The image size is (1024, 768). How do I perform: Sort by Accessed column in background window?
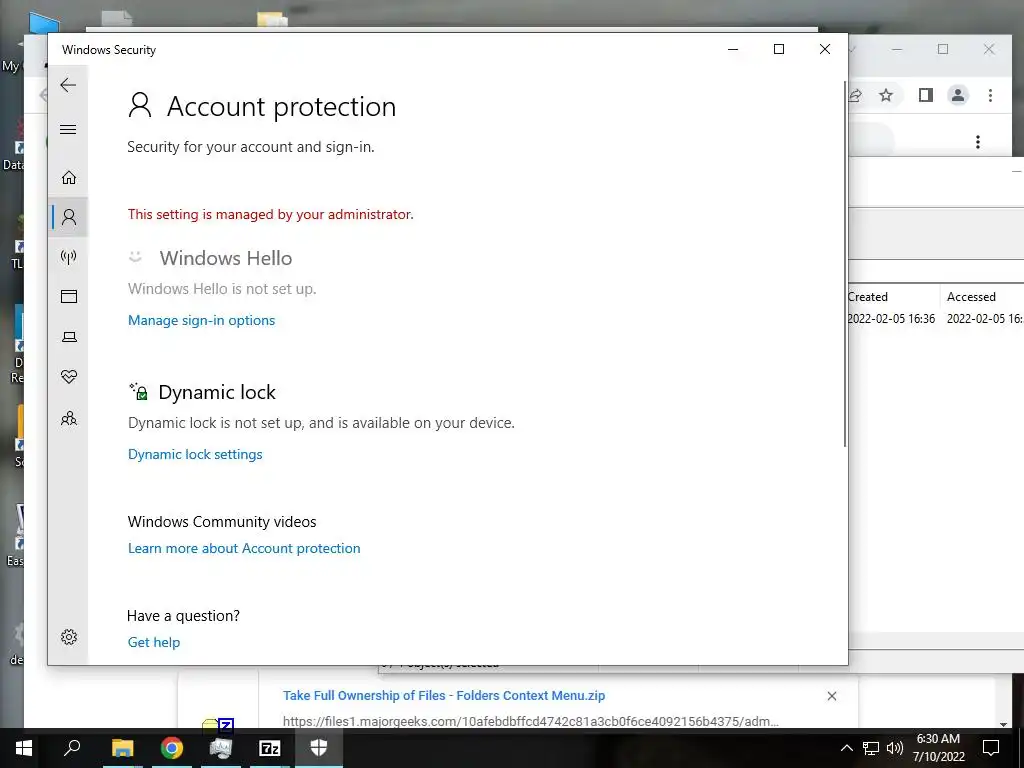pos(971,296)
